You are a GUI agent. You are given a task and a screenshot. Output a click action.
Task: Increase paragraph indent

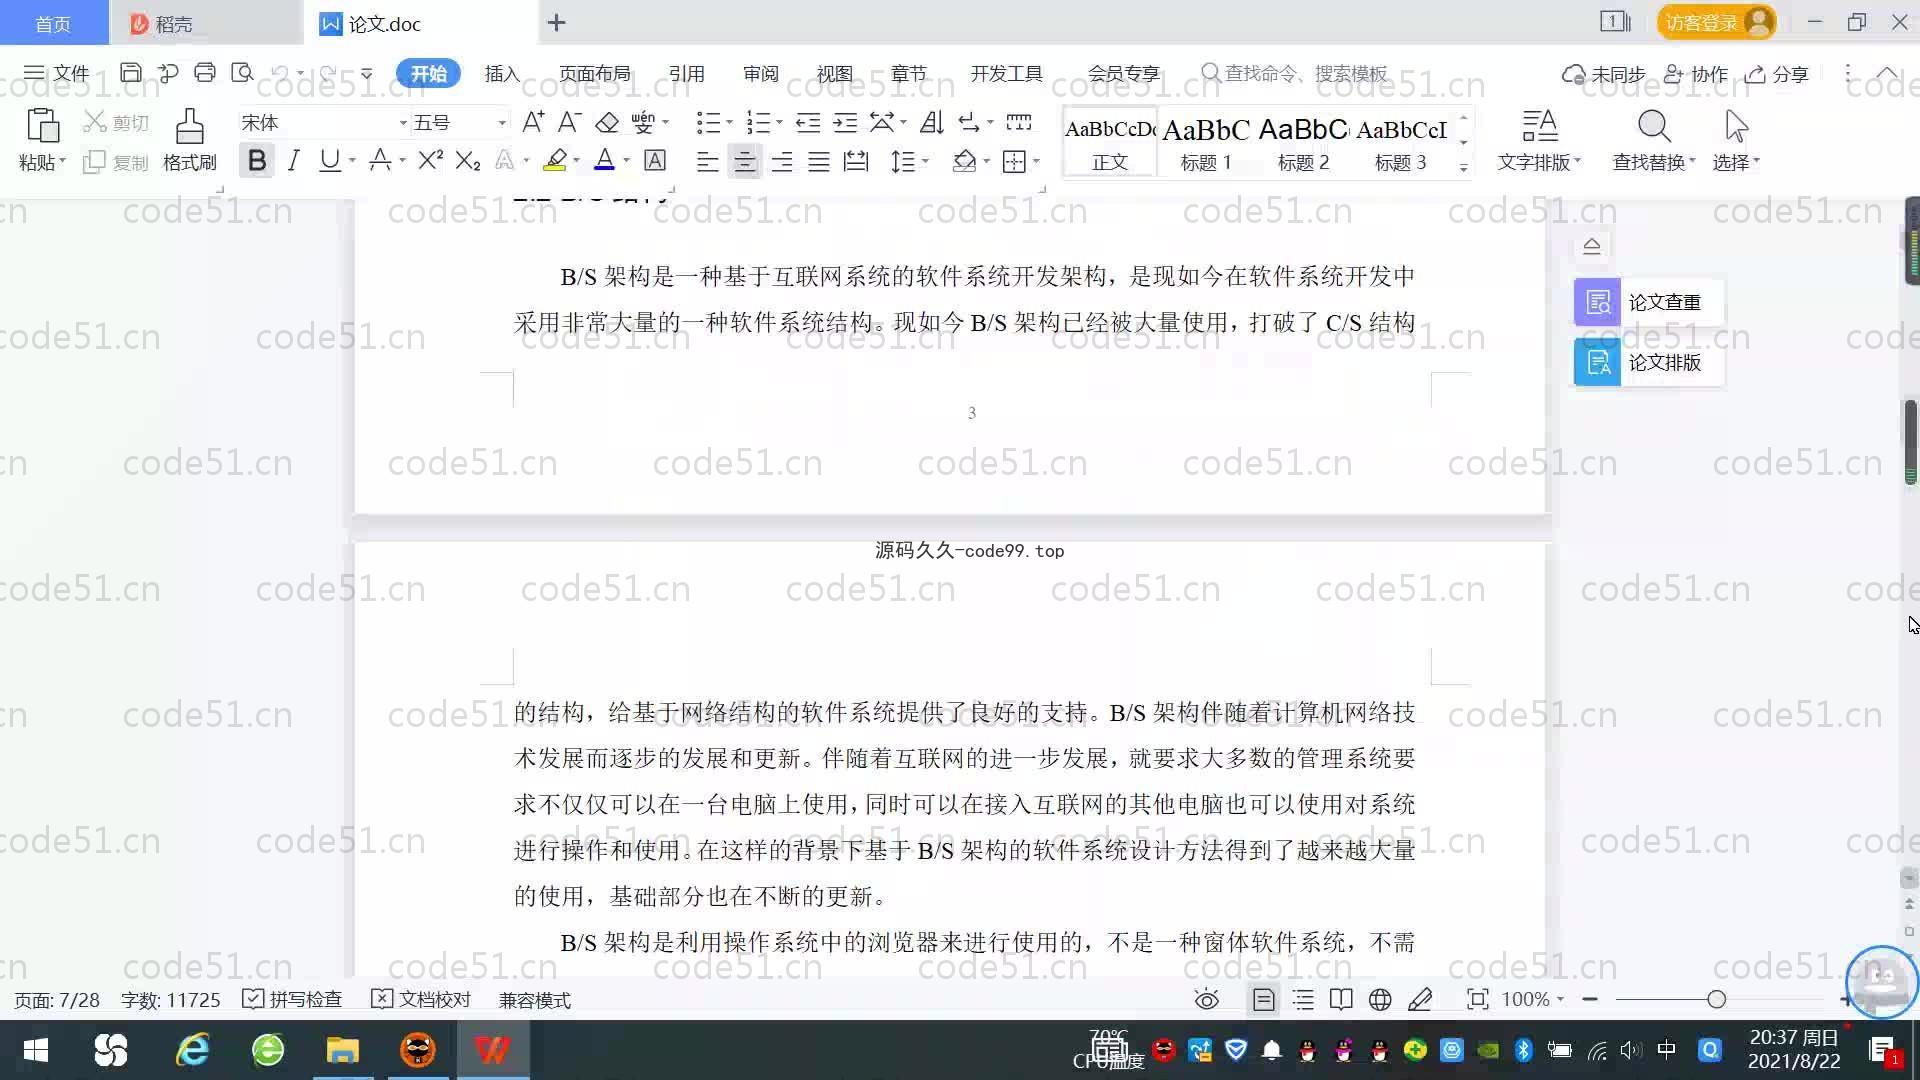[x=845, y=122]
